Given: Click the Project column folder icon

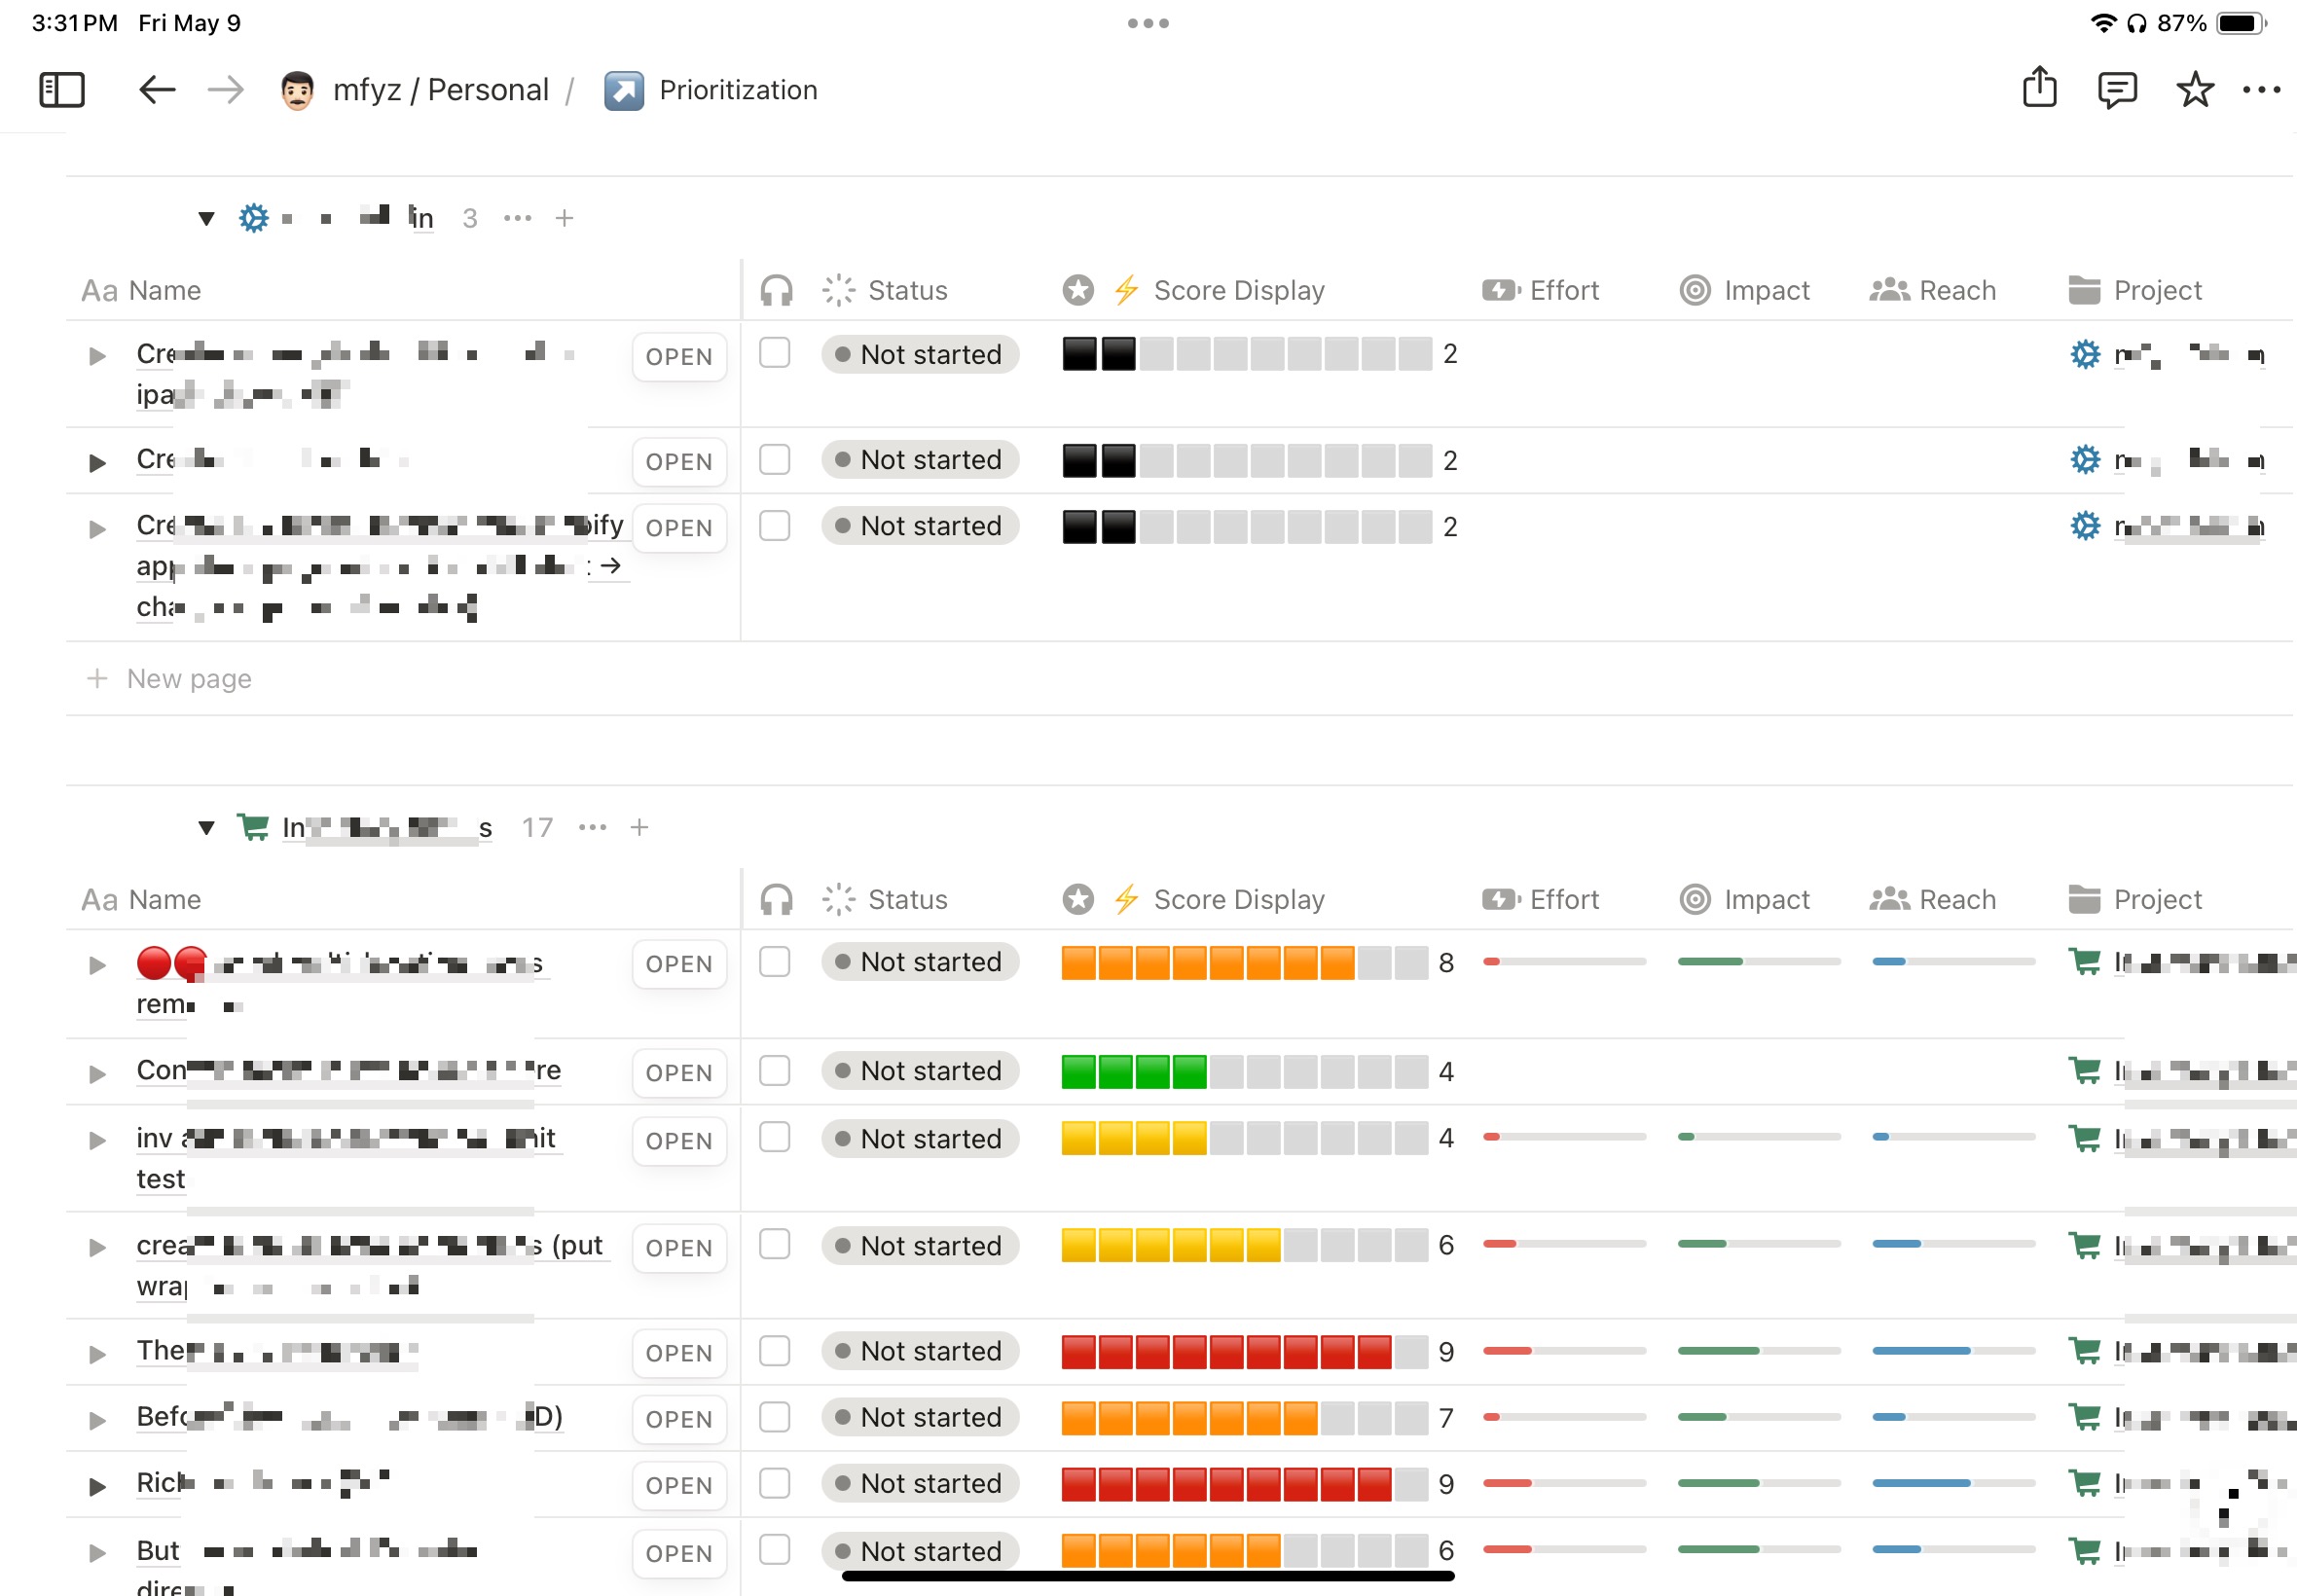Looking at the screenshot, I should coord(2084,290).
